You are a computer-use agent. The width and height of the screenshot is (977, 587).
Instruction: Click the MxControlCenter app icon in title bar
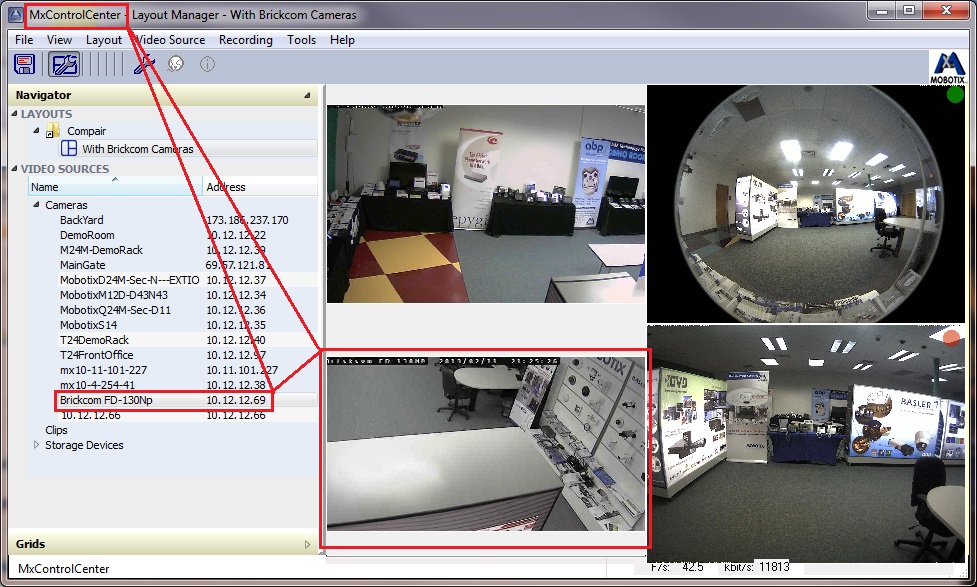coord(16,14)
